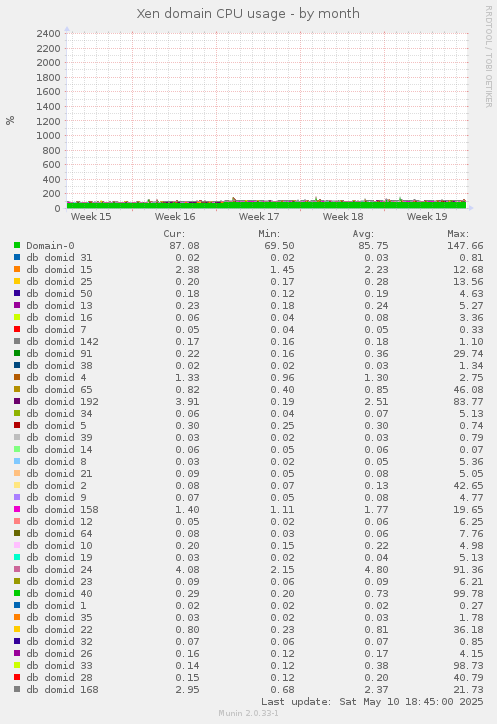
Task: Select the db domid 25 legend label
Action: point(59,282)
